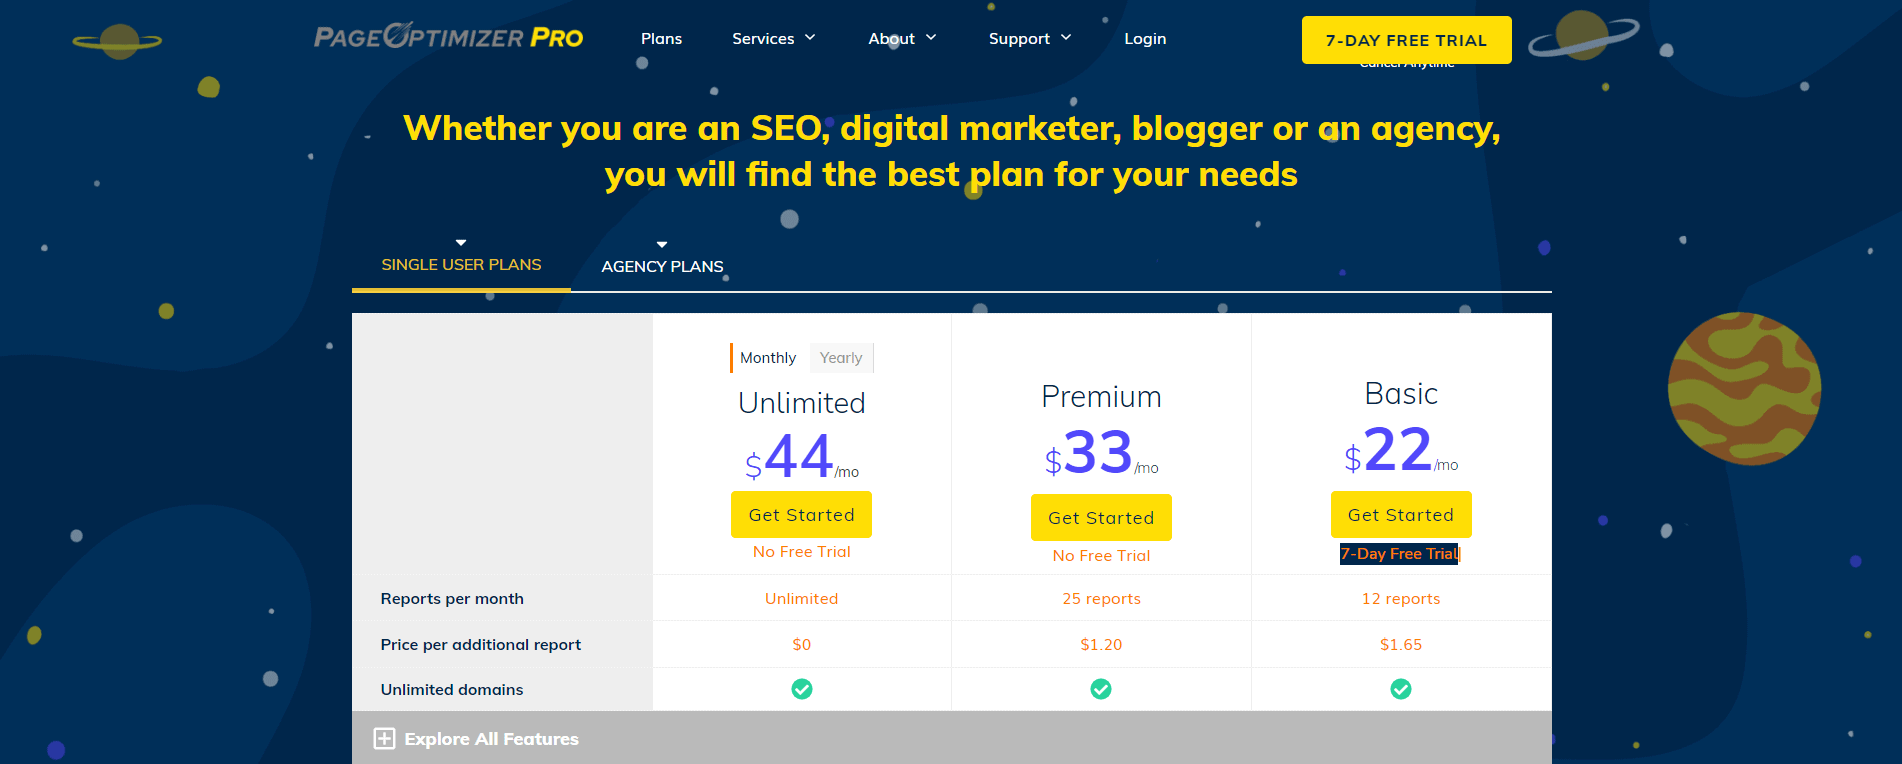Click the plus icon beside Explore All Features
This screenshot has width=1902, height=764.
[x=384, y=738]
